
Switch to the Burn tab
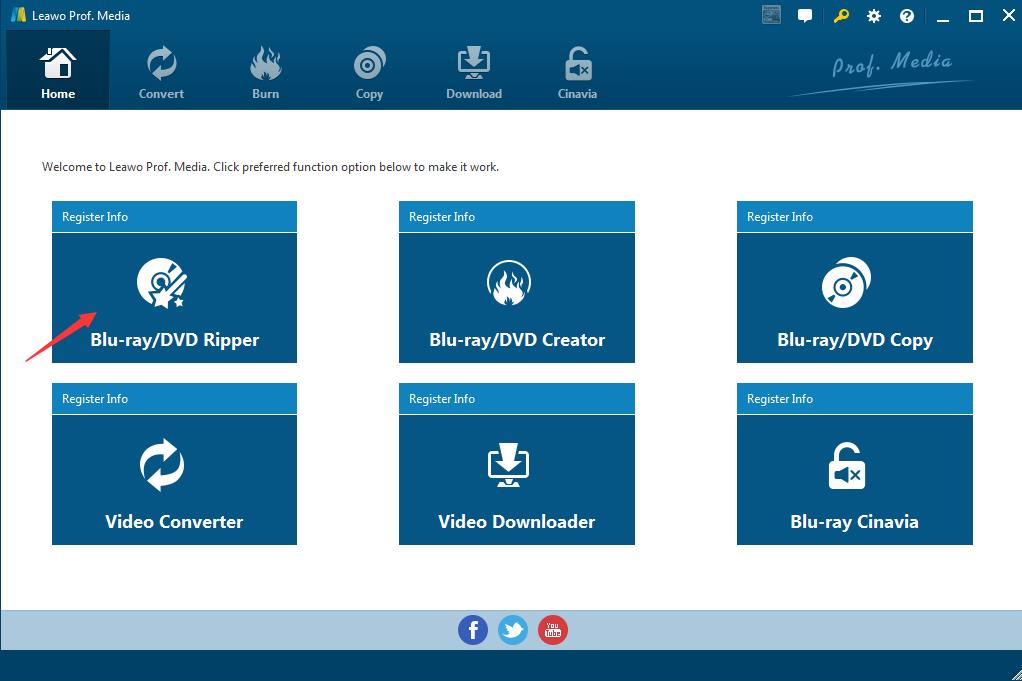tap(265, 72)
